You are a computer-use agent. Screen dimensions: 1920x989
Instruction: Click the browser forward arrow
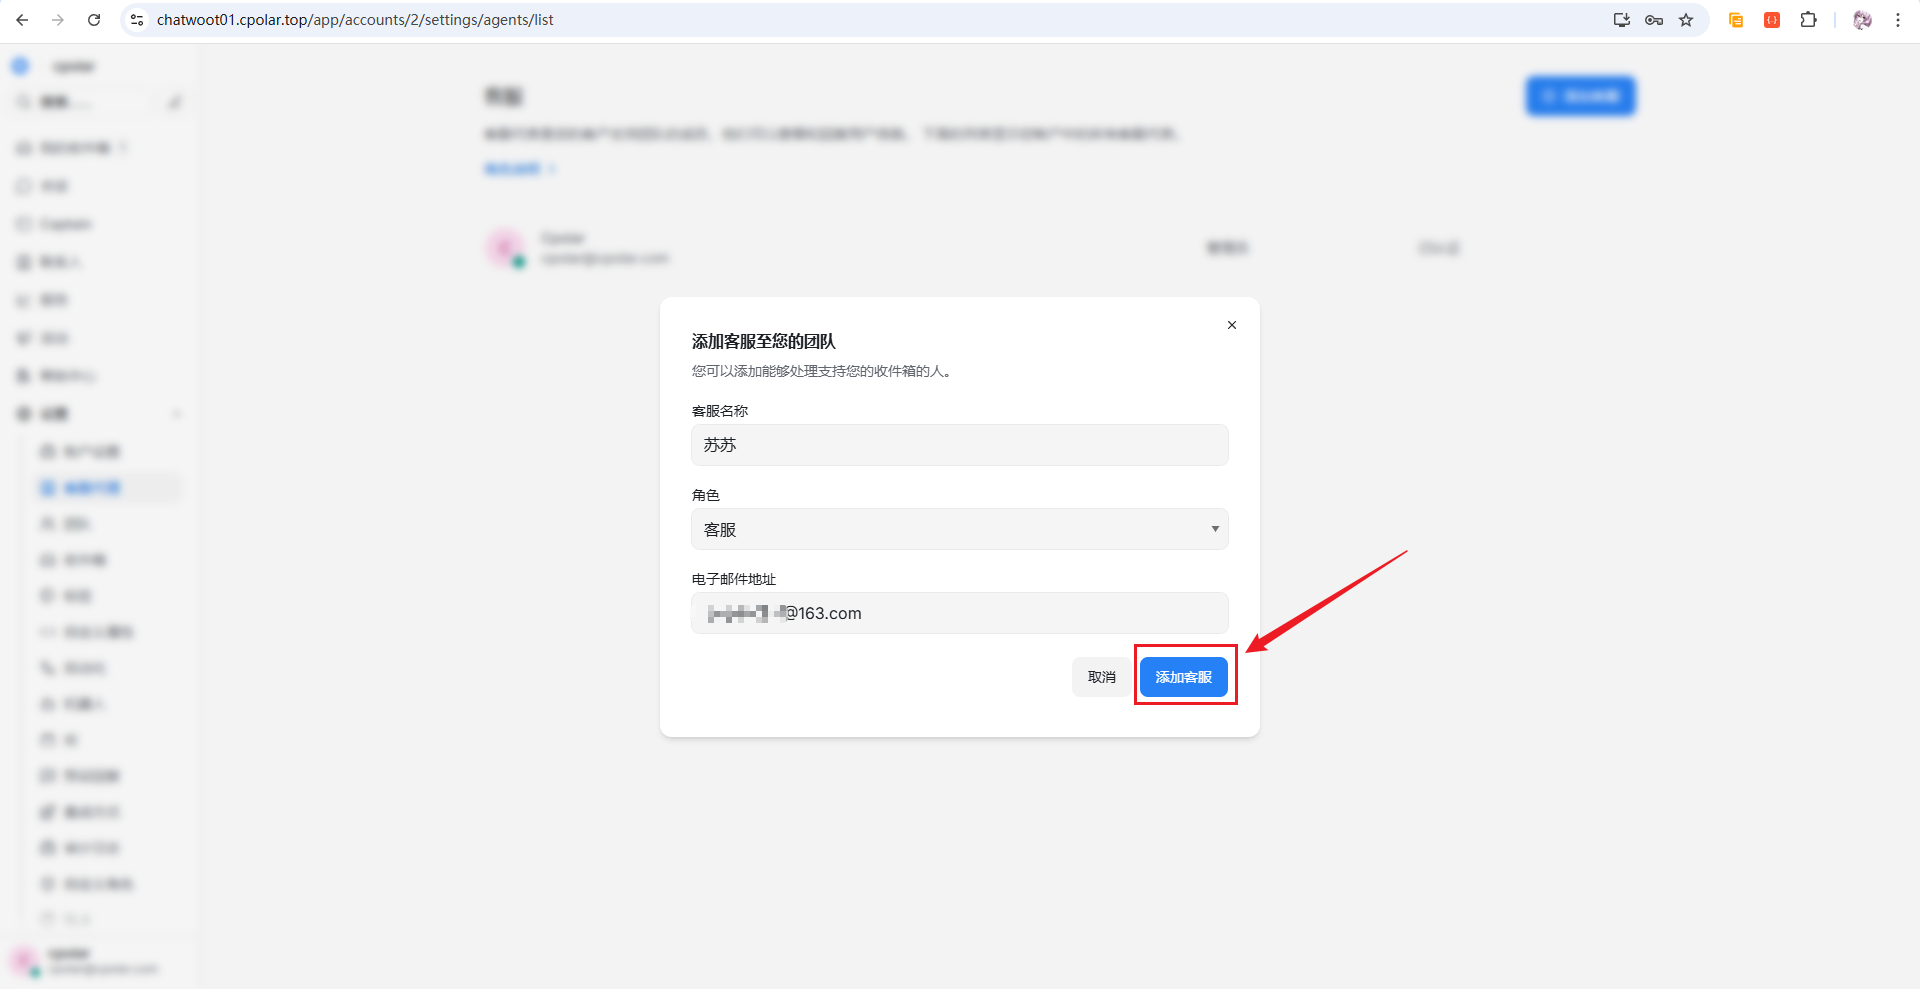click(58, 20)
